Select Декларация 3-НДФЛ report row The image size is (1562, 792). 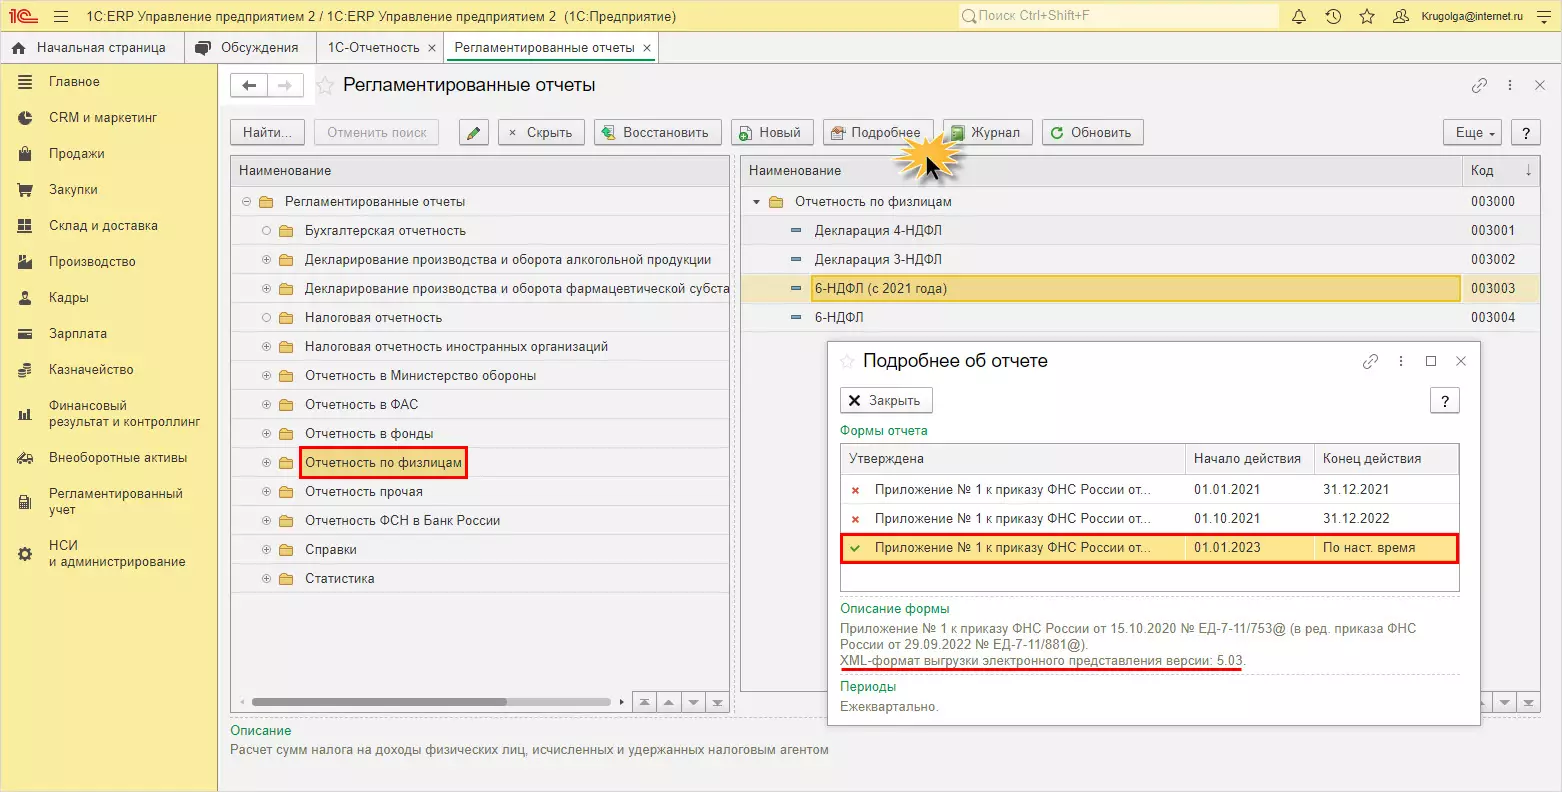coord(1140,260)
